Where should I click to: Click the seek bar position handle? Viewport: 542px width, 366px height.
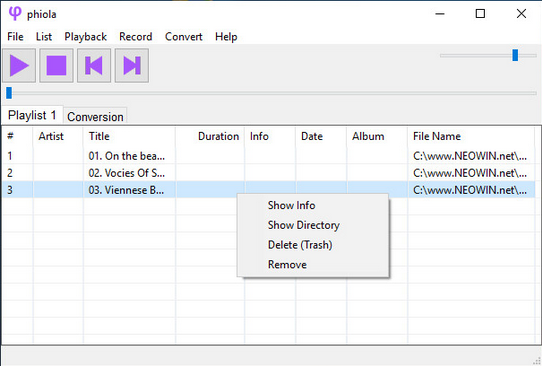[x=9, y=93]
